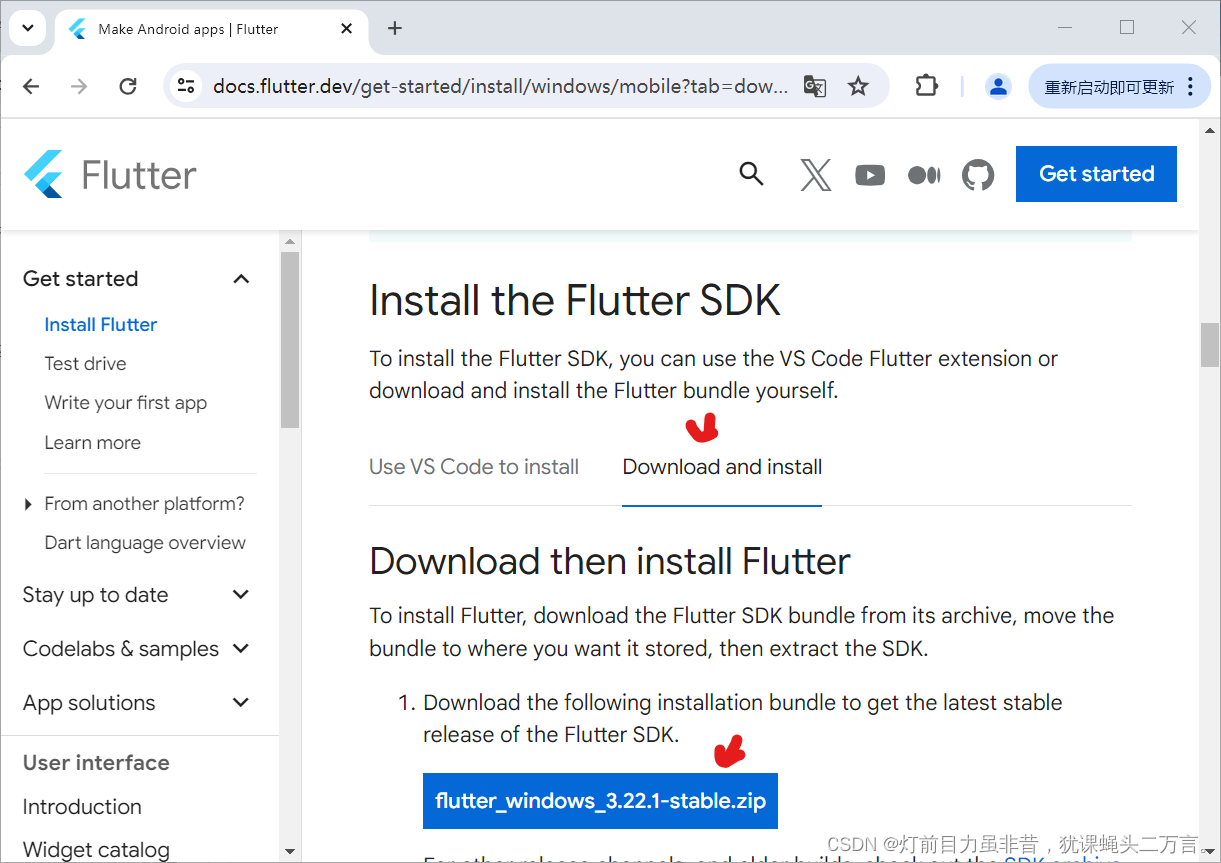Open the Chrome profile avatar

point(998,87)
